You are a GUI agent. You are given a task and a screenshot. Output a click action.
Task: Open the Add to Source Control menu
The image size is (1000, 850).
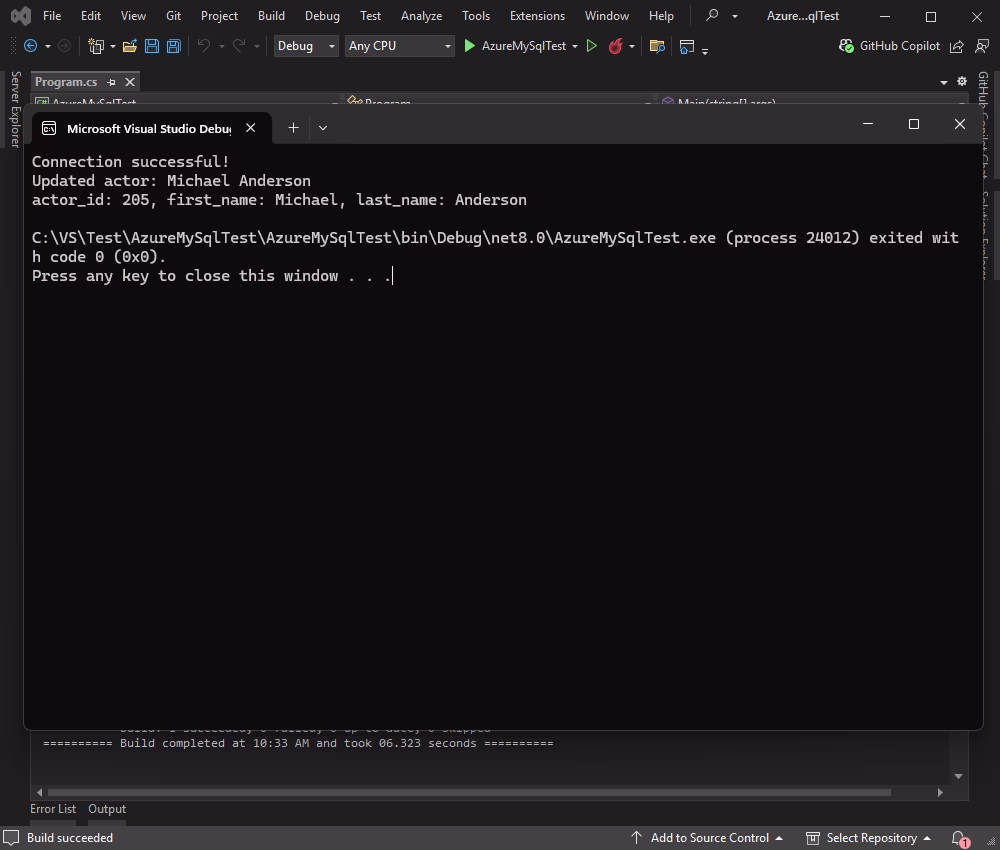tap(710, 838)
